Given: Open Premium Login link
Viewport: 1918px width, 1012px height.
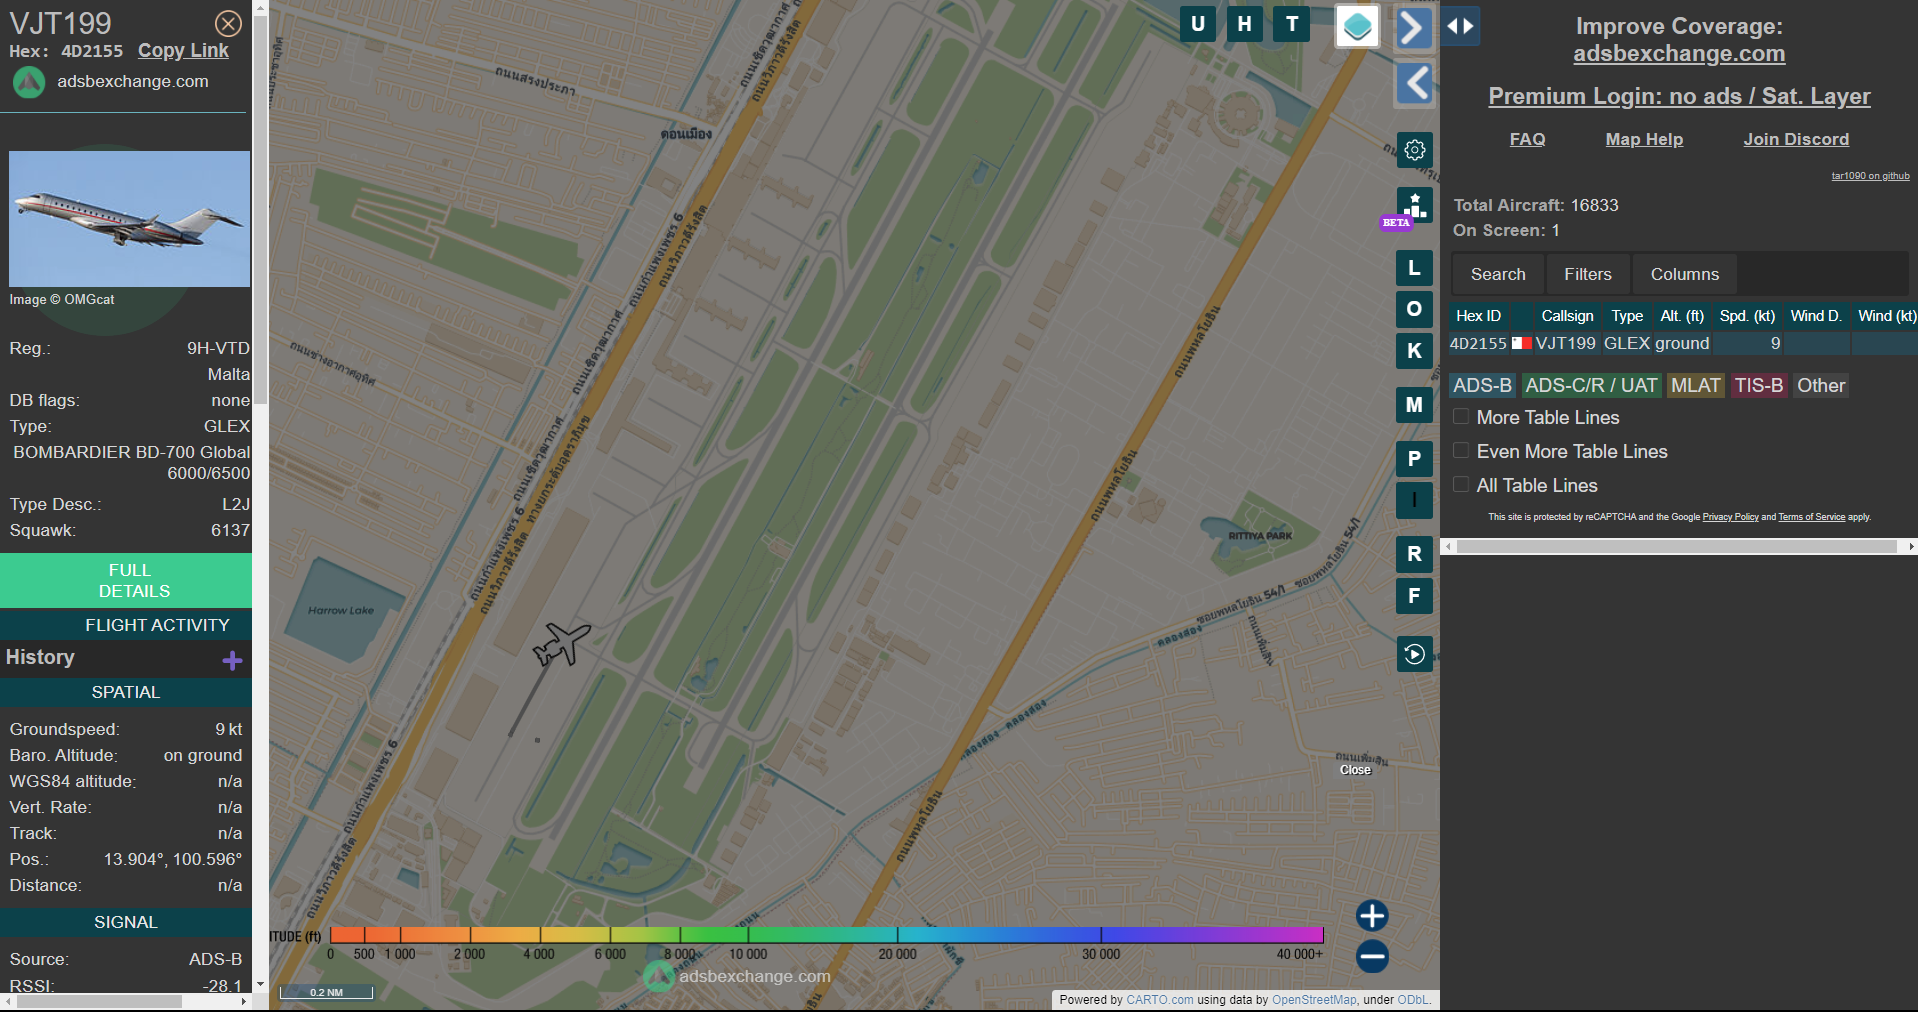Looking at the screenshot, I should coord(1679,96).
